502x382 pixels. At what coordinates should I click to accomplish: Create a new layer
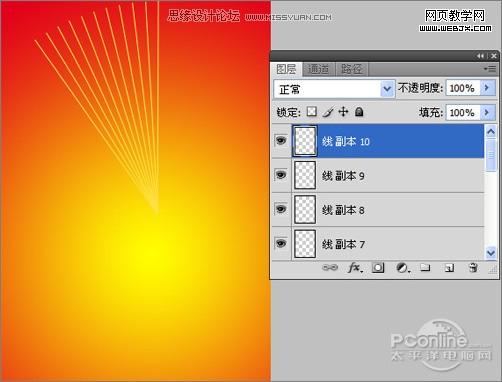449,268
